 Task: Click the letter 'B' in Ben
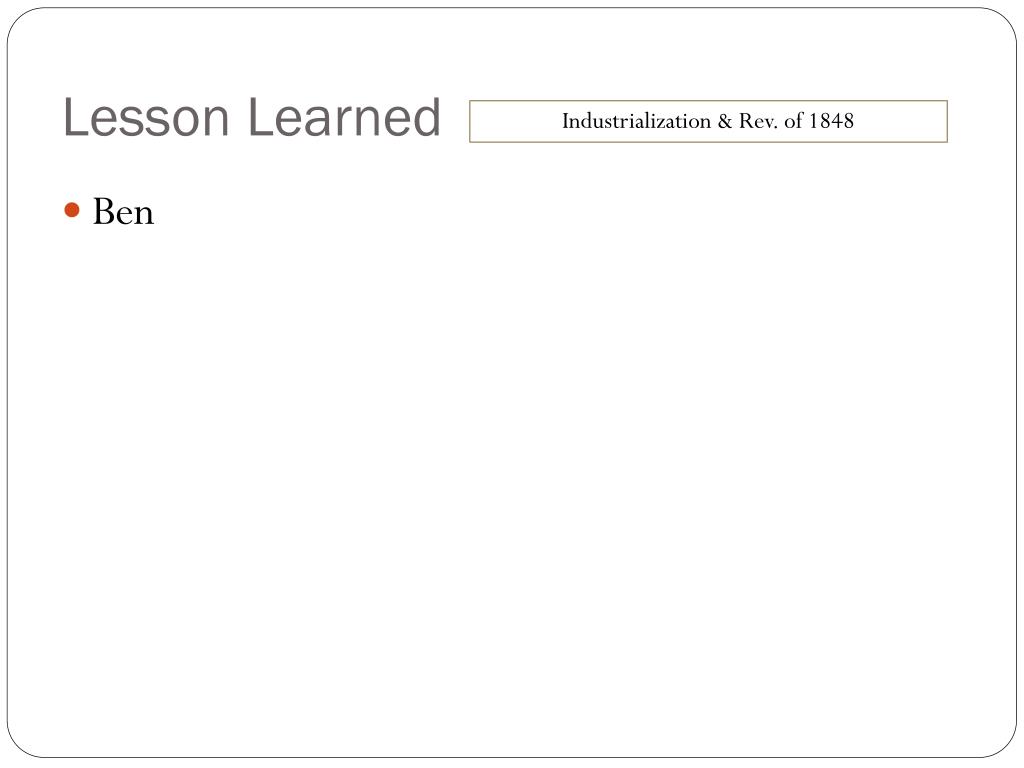coord(104,212)
